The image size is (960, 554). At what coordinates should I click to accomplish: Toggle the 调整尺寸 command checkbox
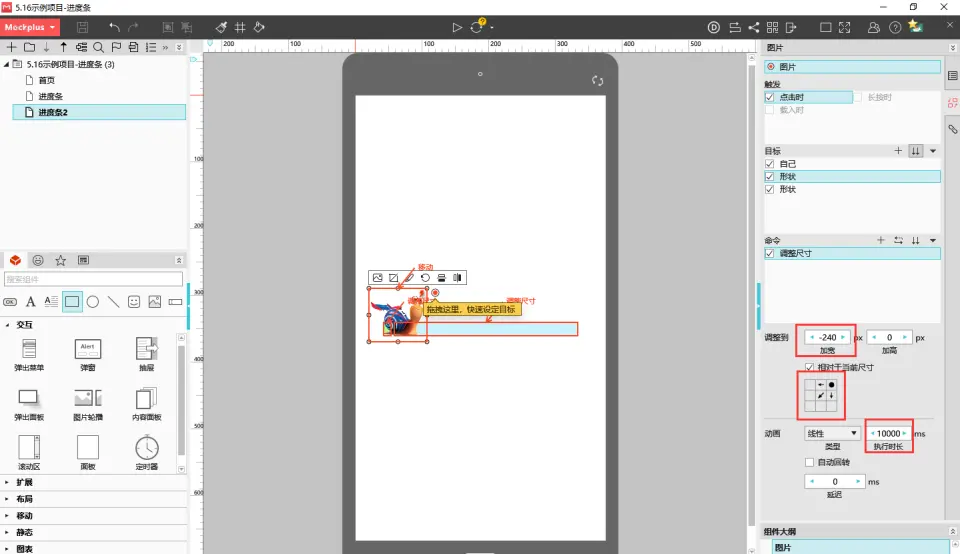(770, 253)
